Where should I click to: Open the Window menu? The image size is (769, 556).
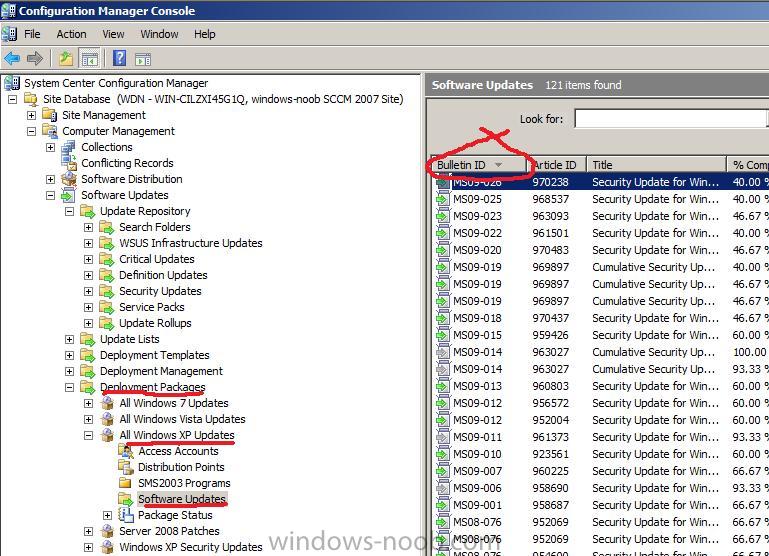159,34
